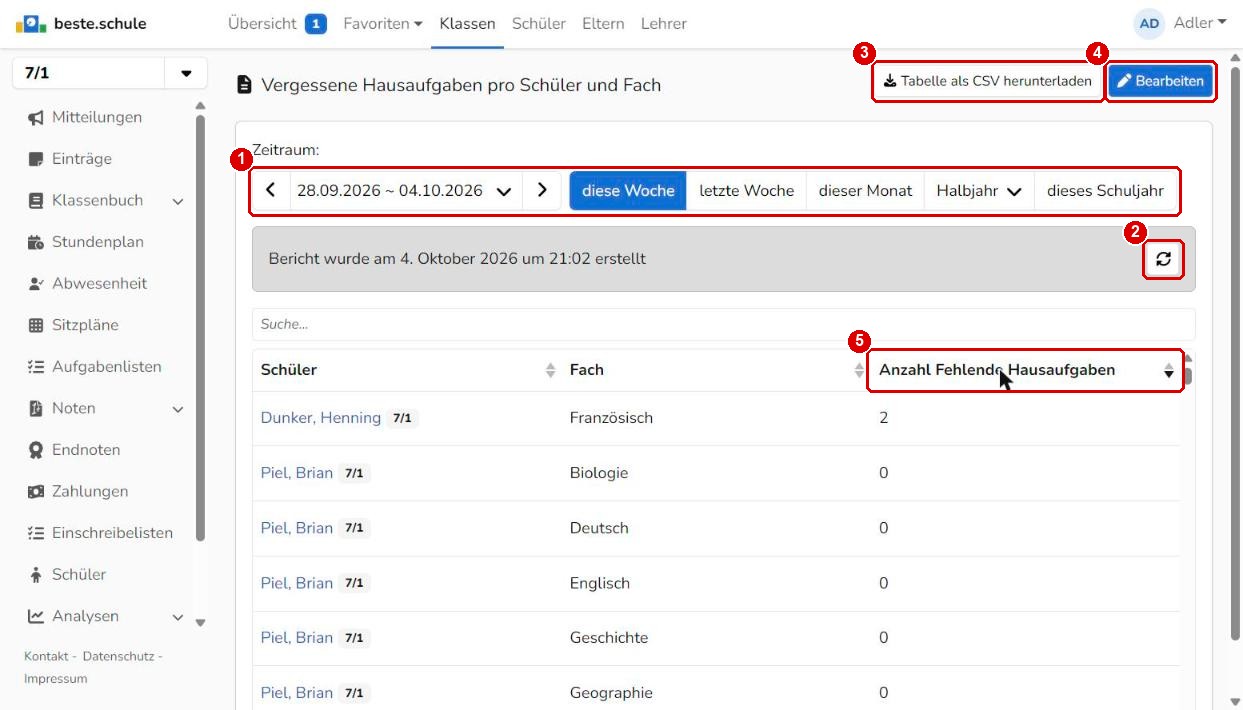Click the Suche search field
The image size is (1243, 710).
[723, 324]
